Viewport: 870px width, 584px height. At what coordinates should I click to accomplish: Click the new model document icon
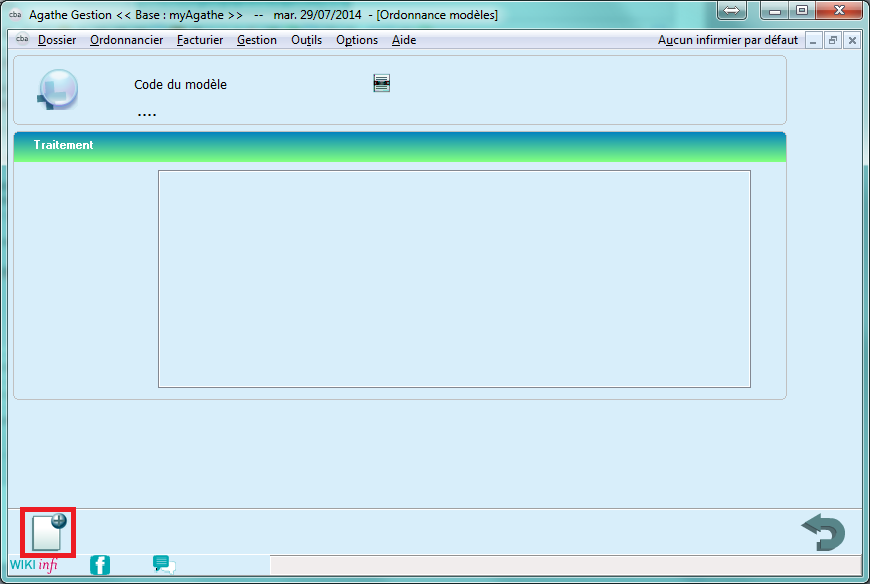pos(48,532)
